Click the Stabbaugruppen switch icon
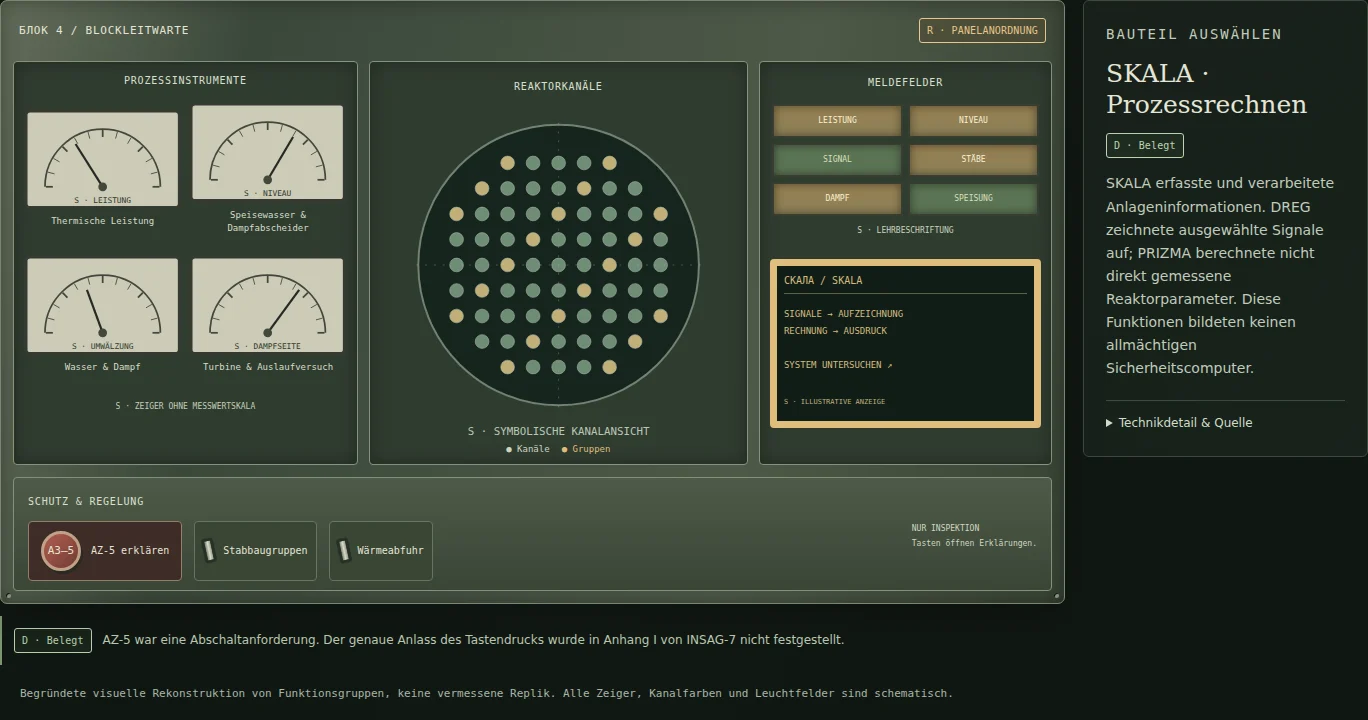The height and width of the screenshot is (720, 1368). click(x=209, y=550)
